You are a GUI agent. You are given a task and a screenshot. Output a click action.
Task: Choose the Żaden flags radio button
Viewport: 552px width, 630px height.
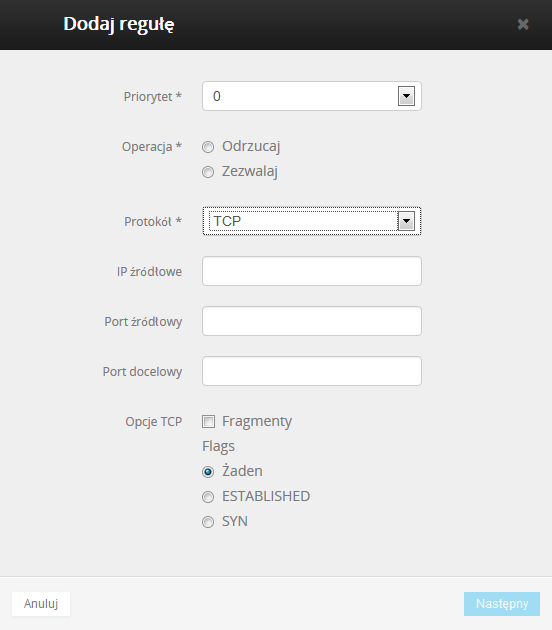tap(208, 472)
